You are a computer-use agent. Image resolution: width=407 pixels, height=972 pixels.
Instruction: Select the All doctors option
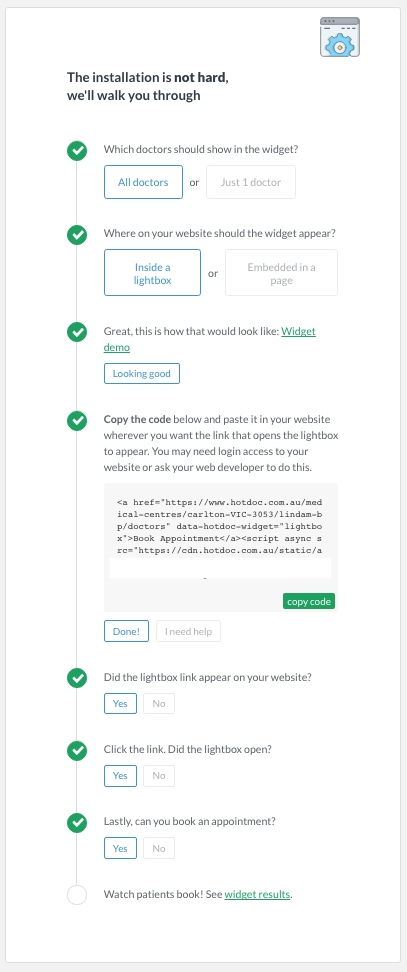[x=143, y=182]
